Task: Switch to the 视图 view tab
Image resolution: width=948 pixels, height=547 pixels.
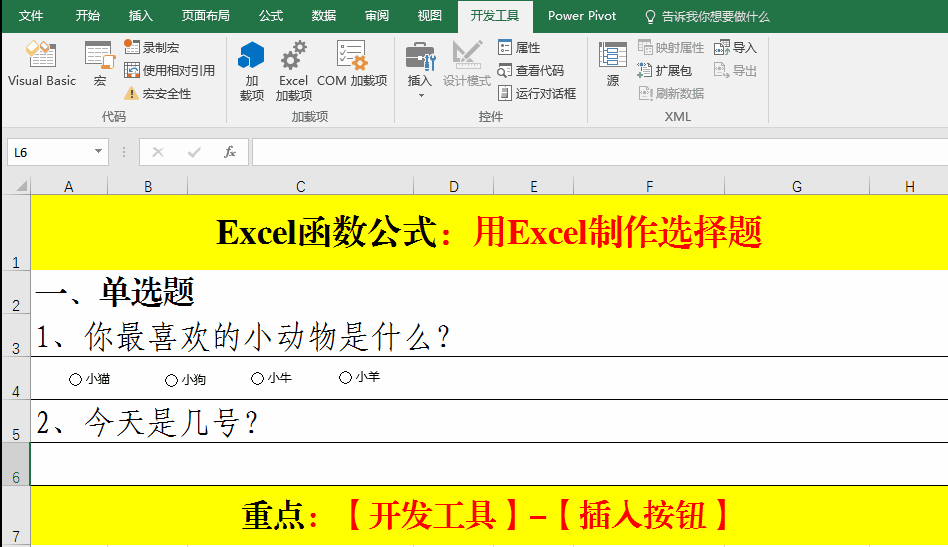Action: (429, 16)
